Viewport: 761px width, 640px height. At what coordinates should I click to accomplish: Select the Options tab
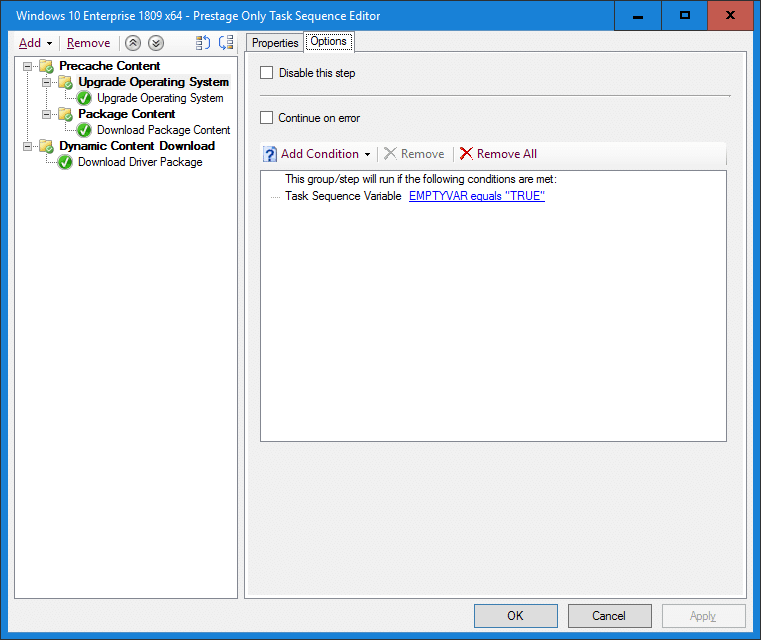click(329, 41)
